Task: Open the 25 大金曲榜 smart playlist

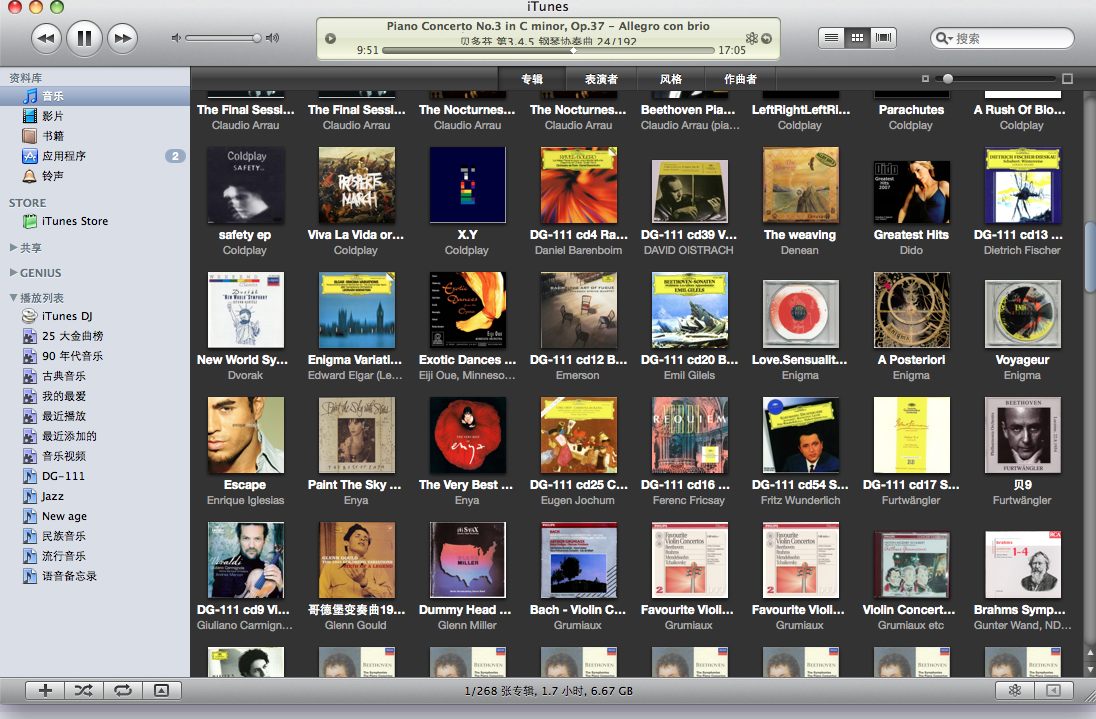Action: tap(94, 336)
